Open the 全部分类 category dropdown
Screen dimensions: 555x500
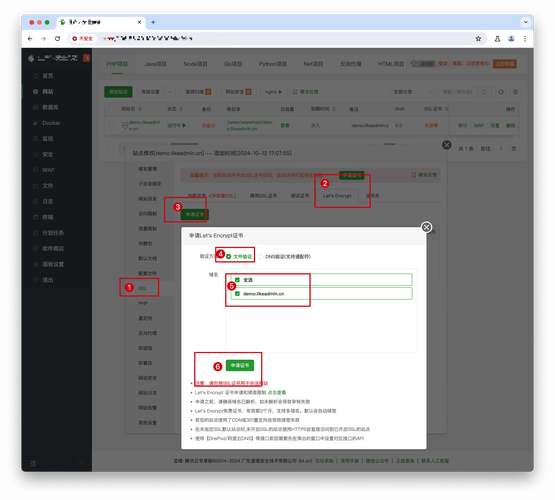click(x=412, y=92)
